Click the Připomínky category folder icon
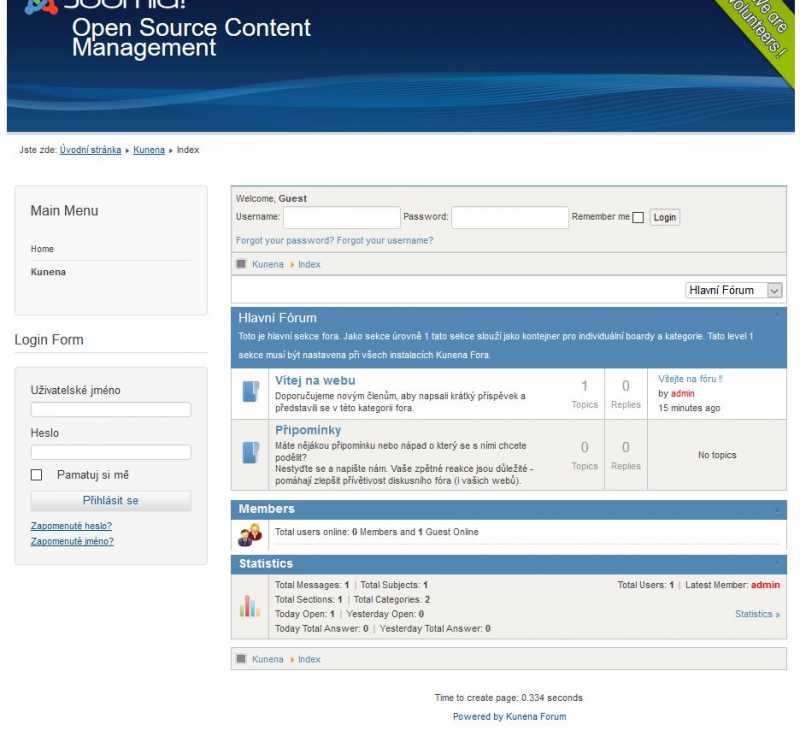 point(251,452)
